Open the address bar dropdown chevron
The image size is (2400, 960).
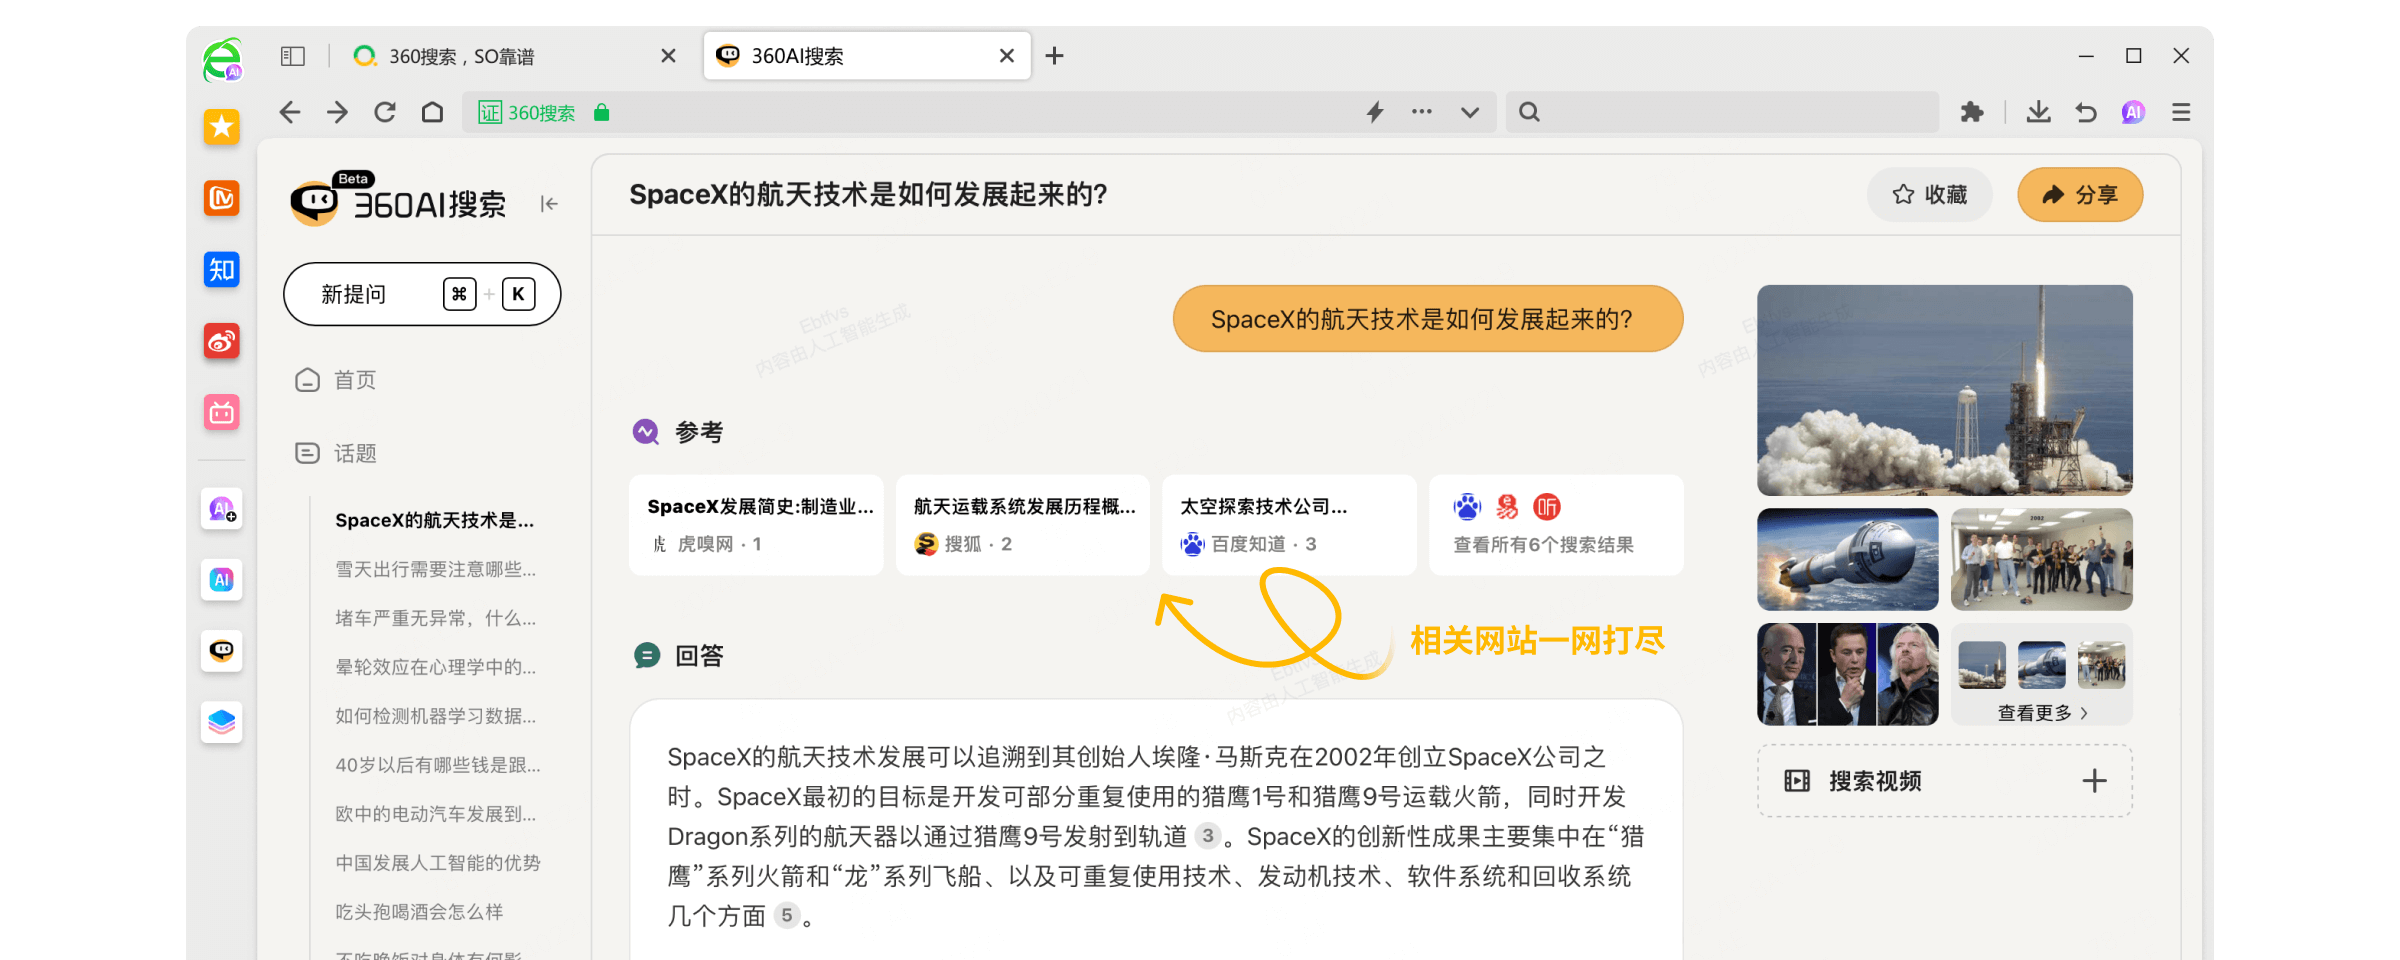1468,112
